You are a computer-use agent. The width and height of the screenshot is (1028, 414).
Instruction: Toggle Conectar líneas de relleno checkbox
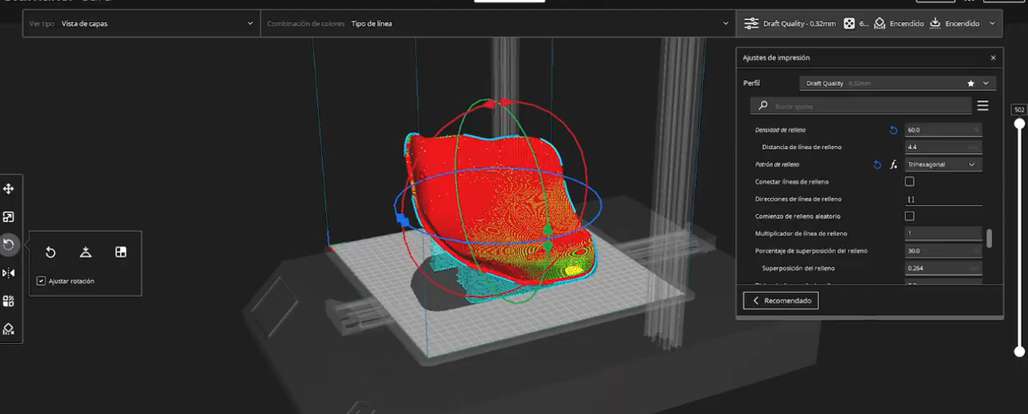pyautogui.click(x=909, y=182)
